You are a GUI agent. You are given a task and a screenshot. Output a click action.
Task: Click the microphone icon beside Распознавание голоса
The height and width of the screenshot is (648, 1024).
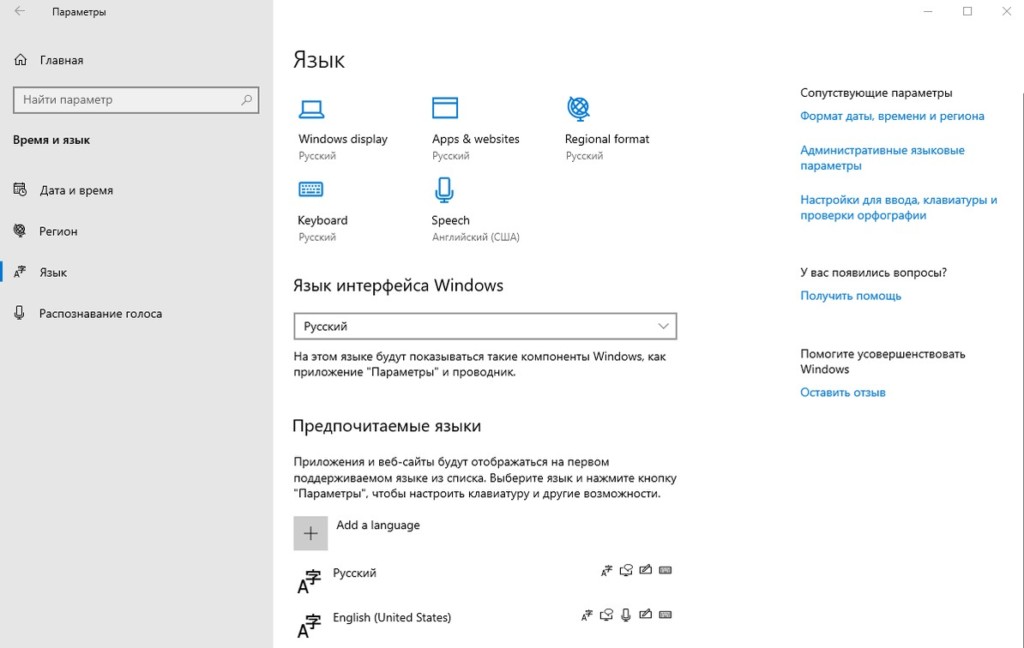pyautogui.click(x=20, y=313)
